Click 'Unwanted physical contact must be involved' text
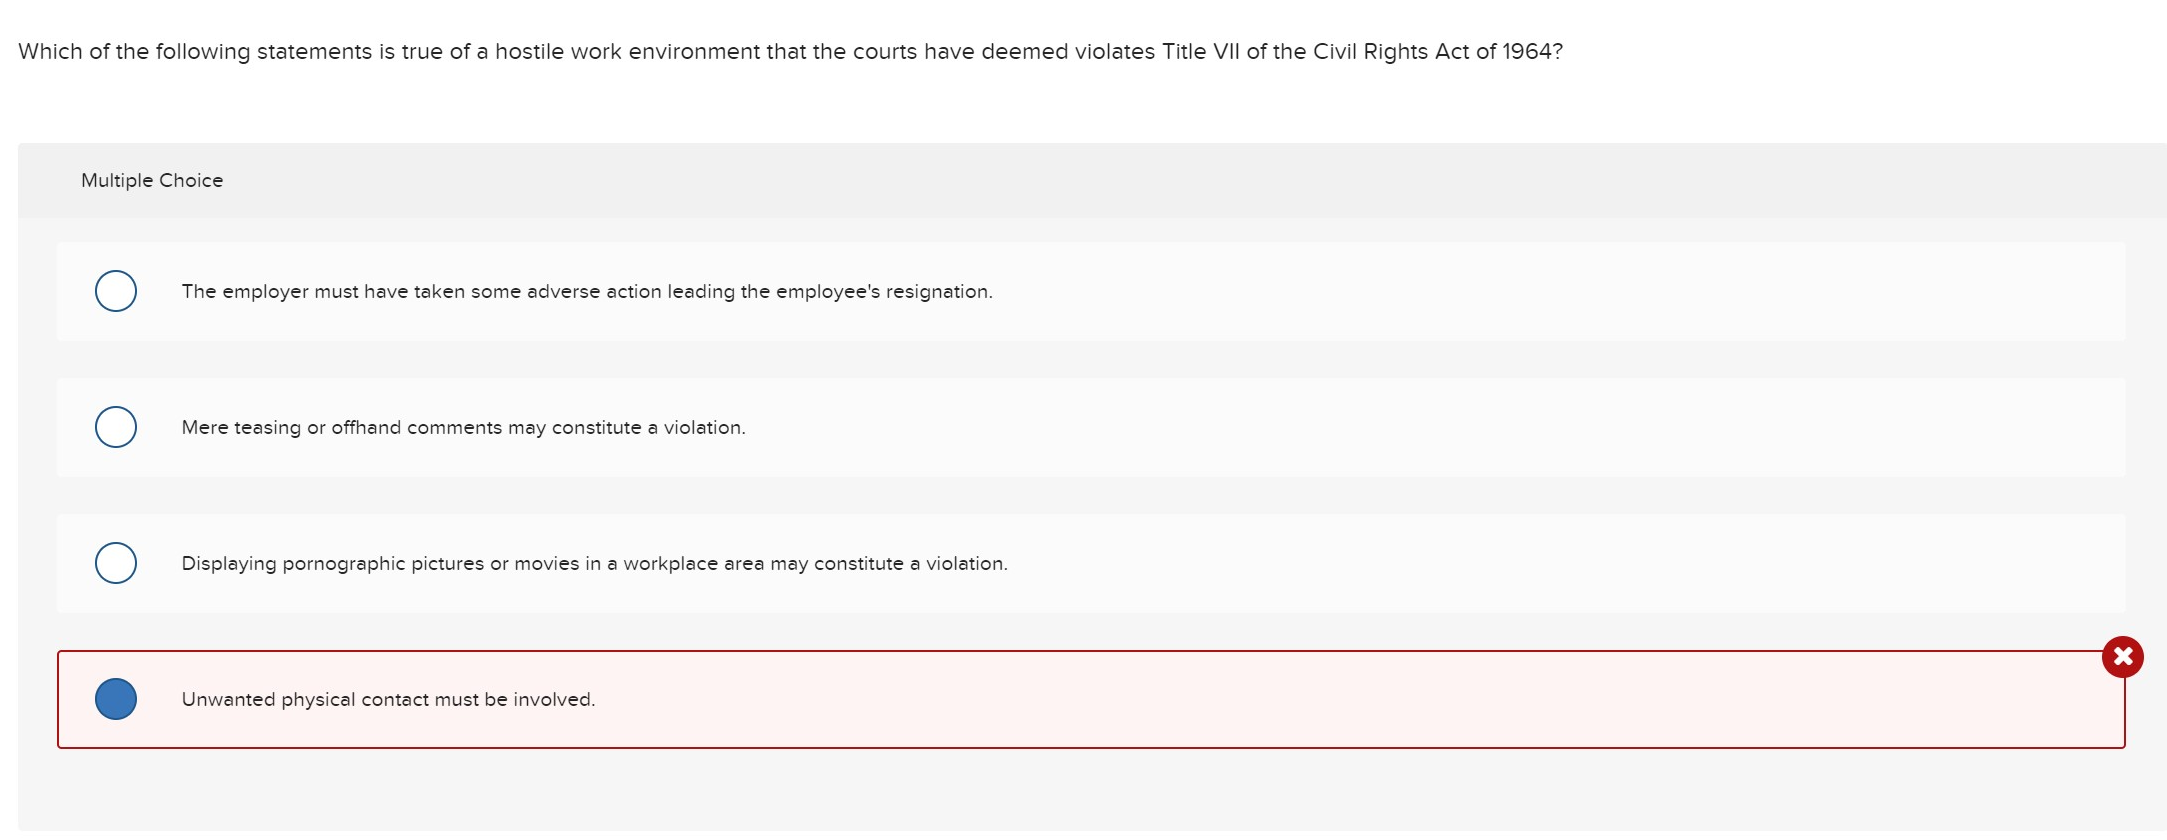This screenshot has width=2167, height=840. tap(387, 699)
